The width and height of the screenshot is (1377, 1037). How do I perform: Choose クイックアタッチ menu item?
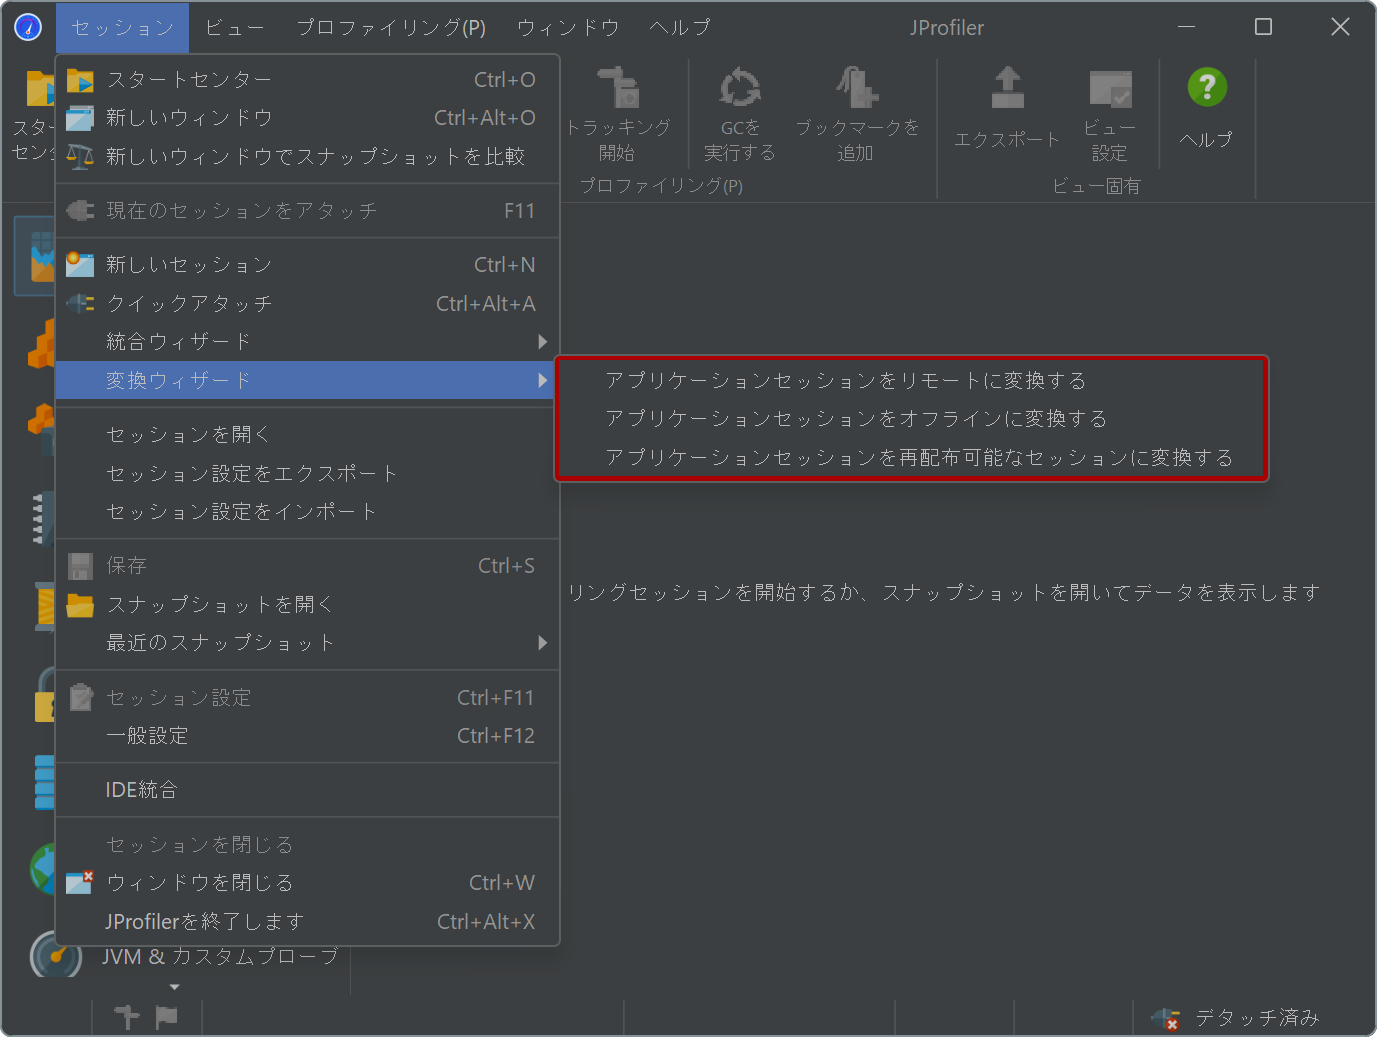[307, 304]
